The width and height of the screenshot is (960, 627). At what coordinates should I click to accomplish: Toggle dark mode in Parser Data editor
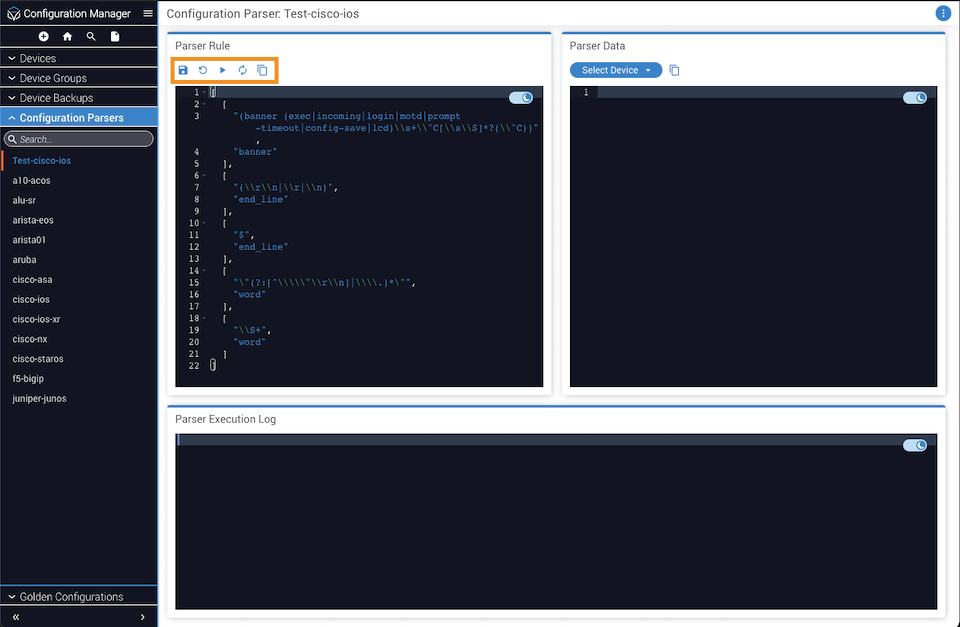(x=915, y=97)
